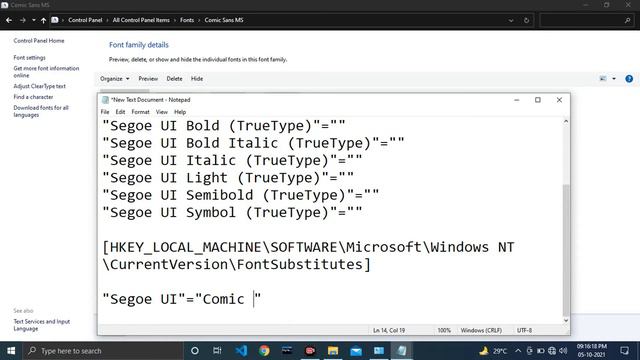The width and height of the screenshot is (640, 360).
Task: Open Get more font information online
Action: (x=46, y=72)
